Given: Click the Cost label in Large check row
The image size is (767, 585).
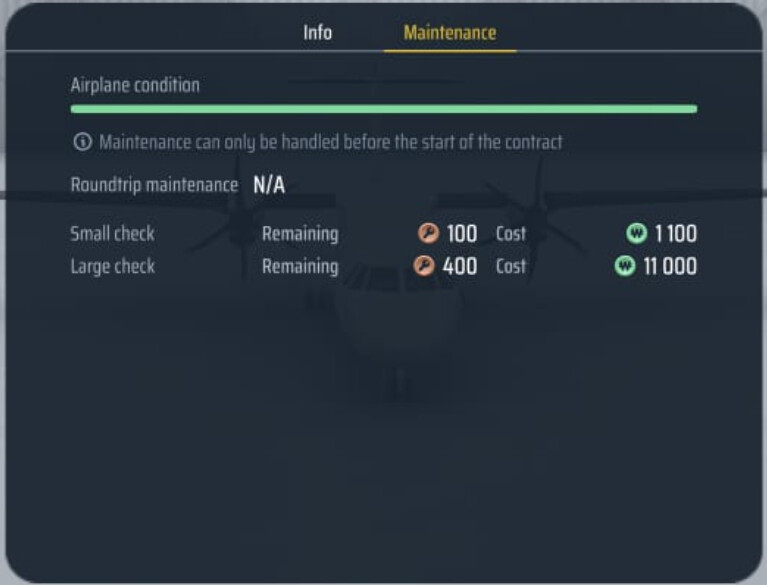Looking at the screenshot, I should [x=511, y=266].
